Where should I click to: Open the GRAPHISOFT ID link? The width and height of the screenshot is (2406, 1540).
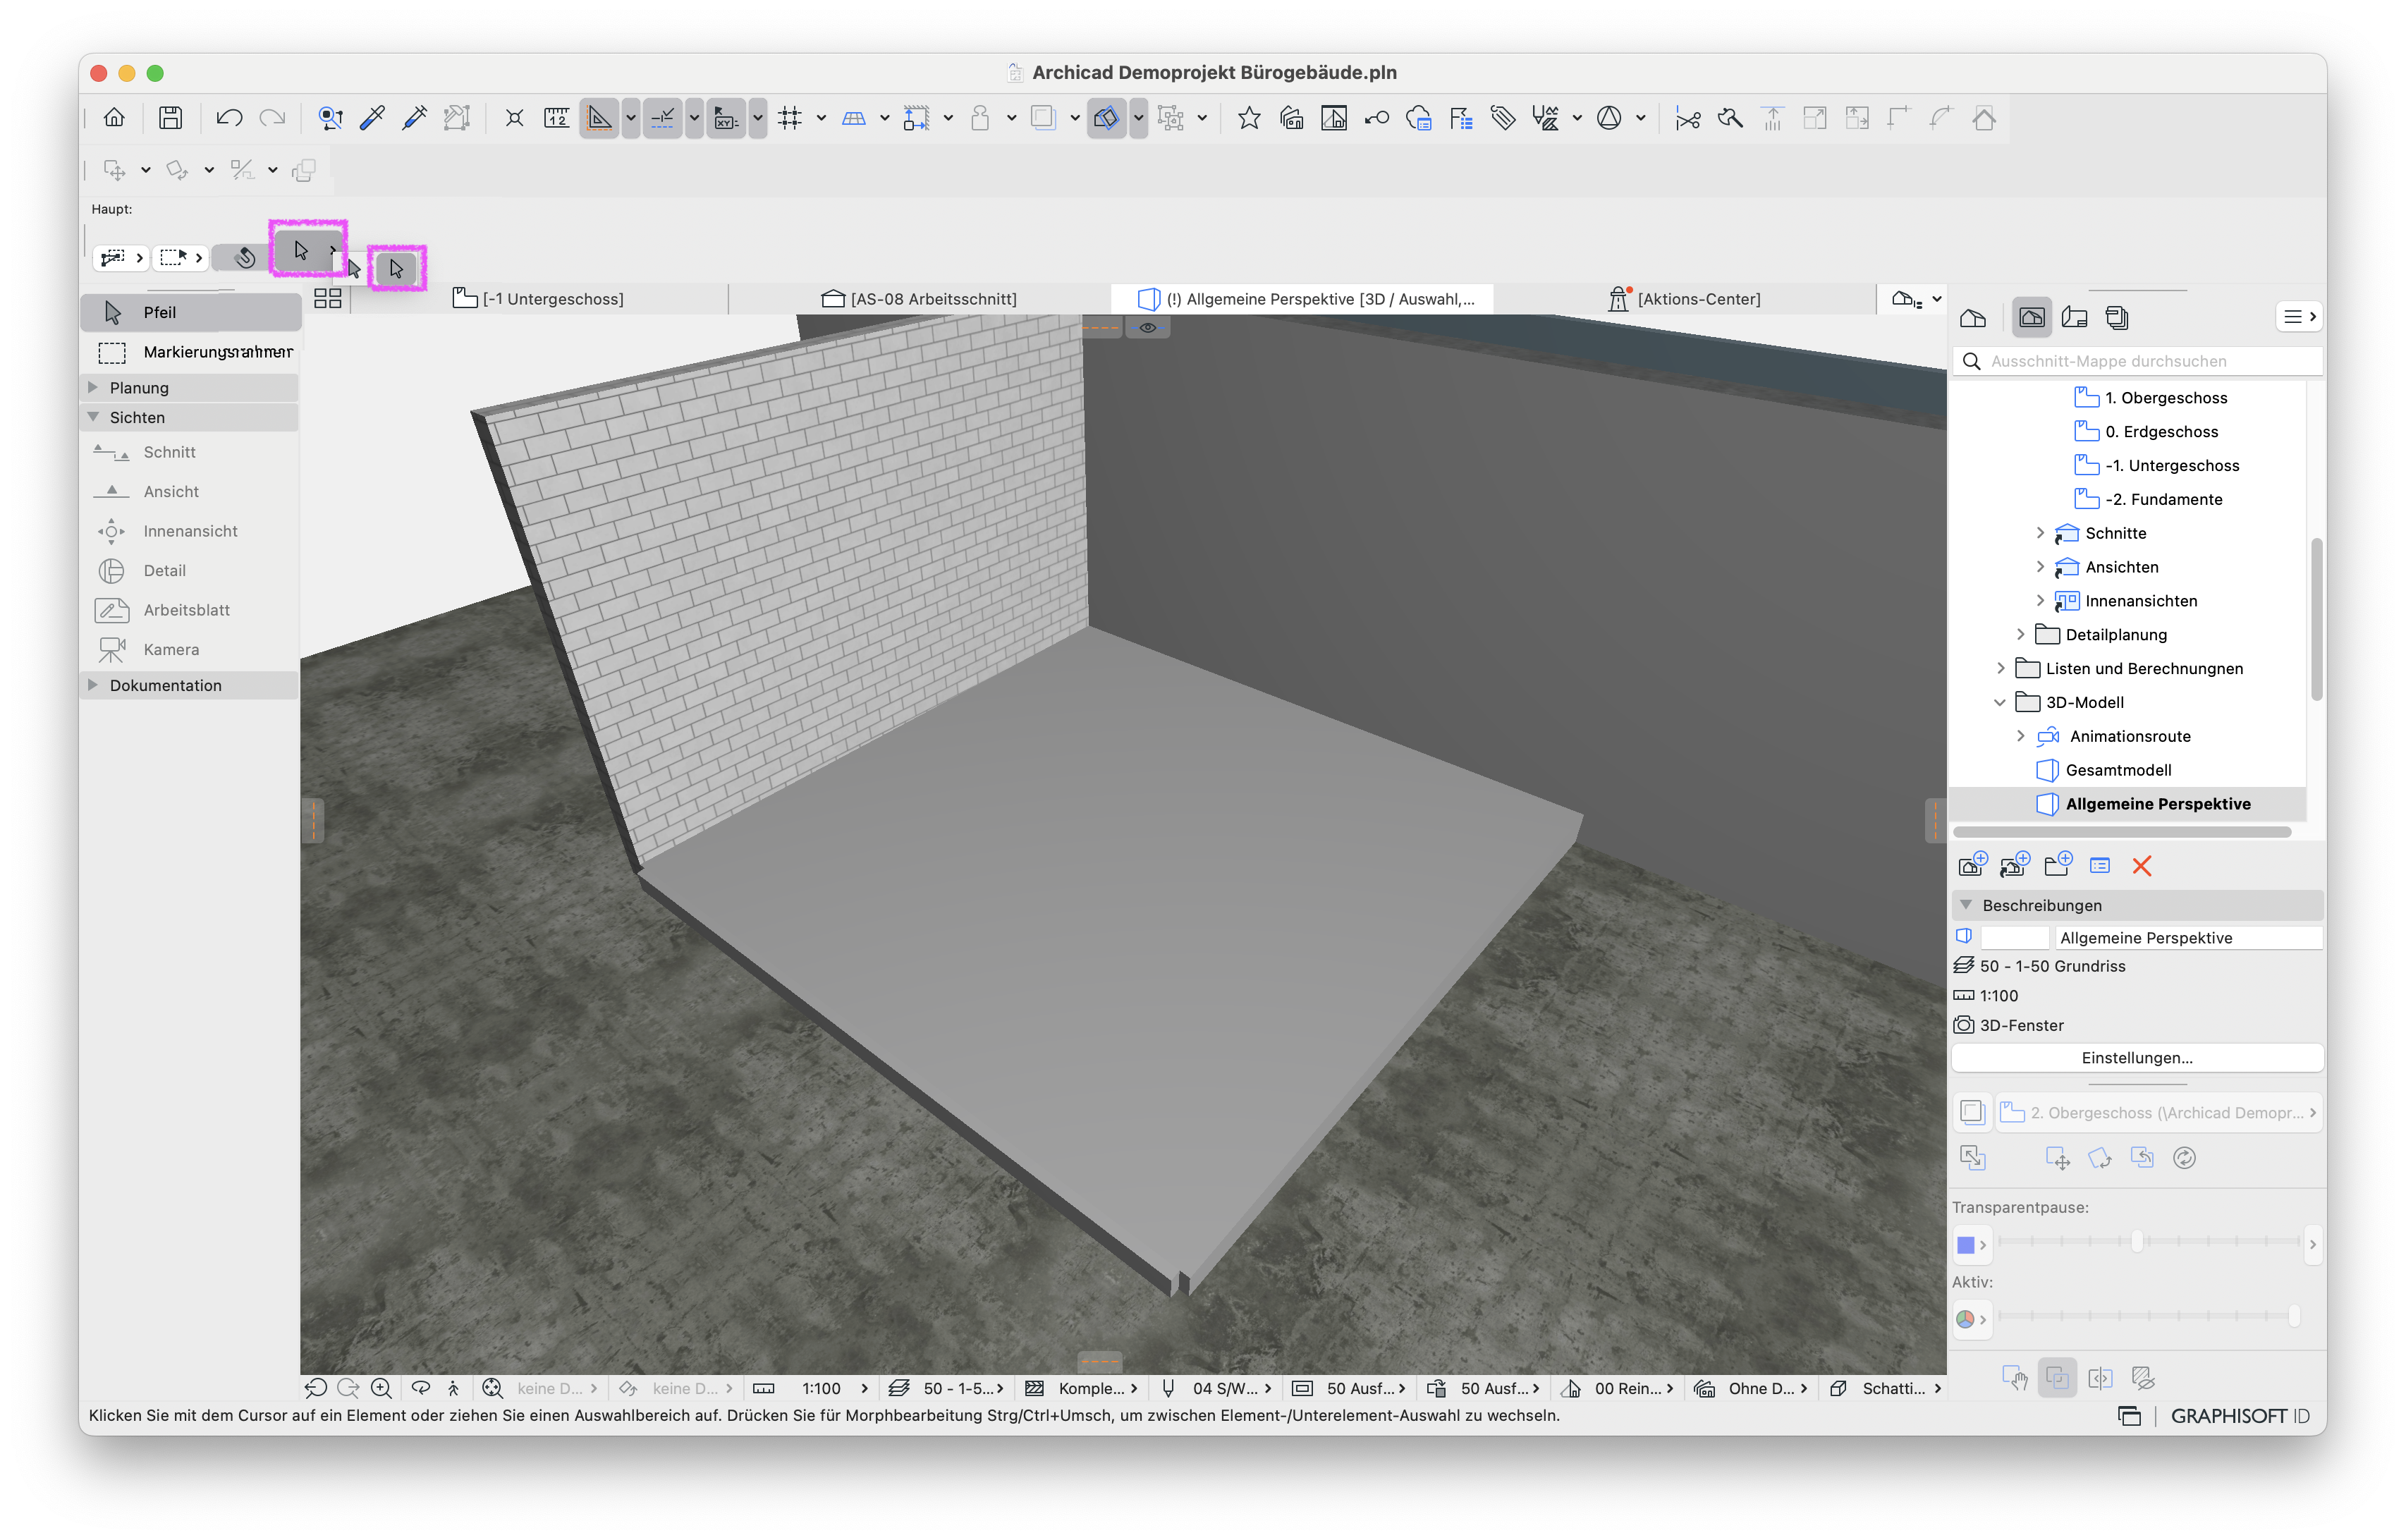(2240, 1415)
